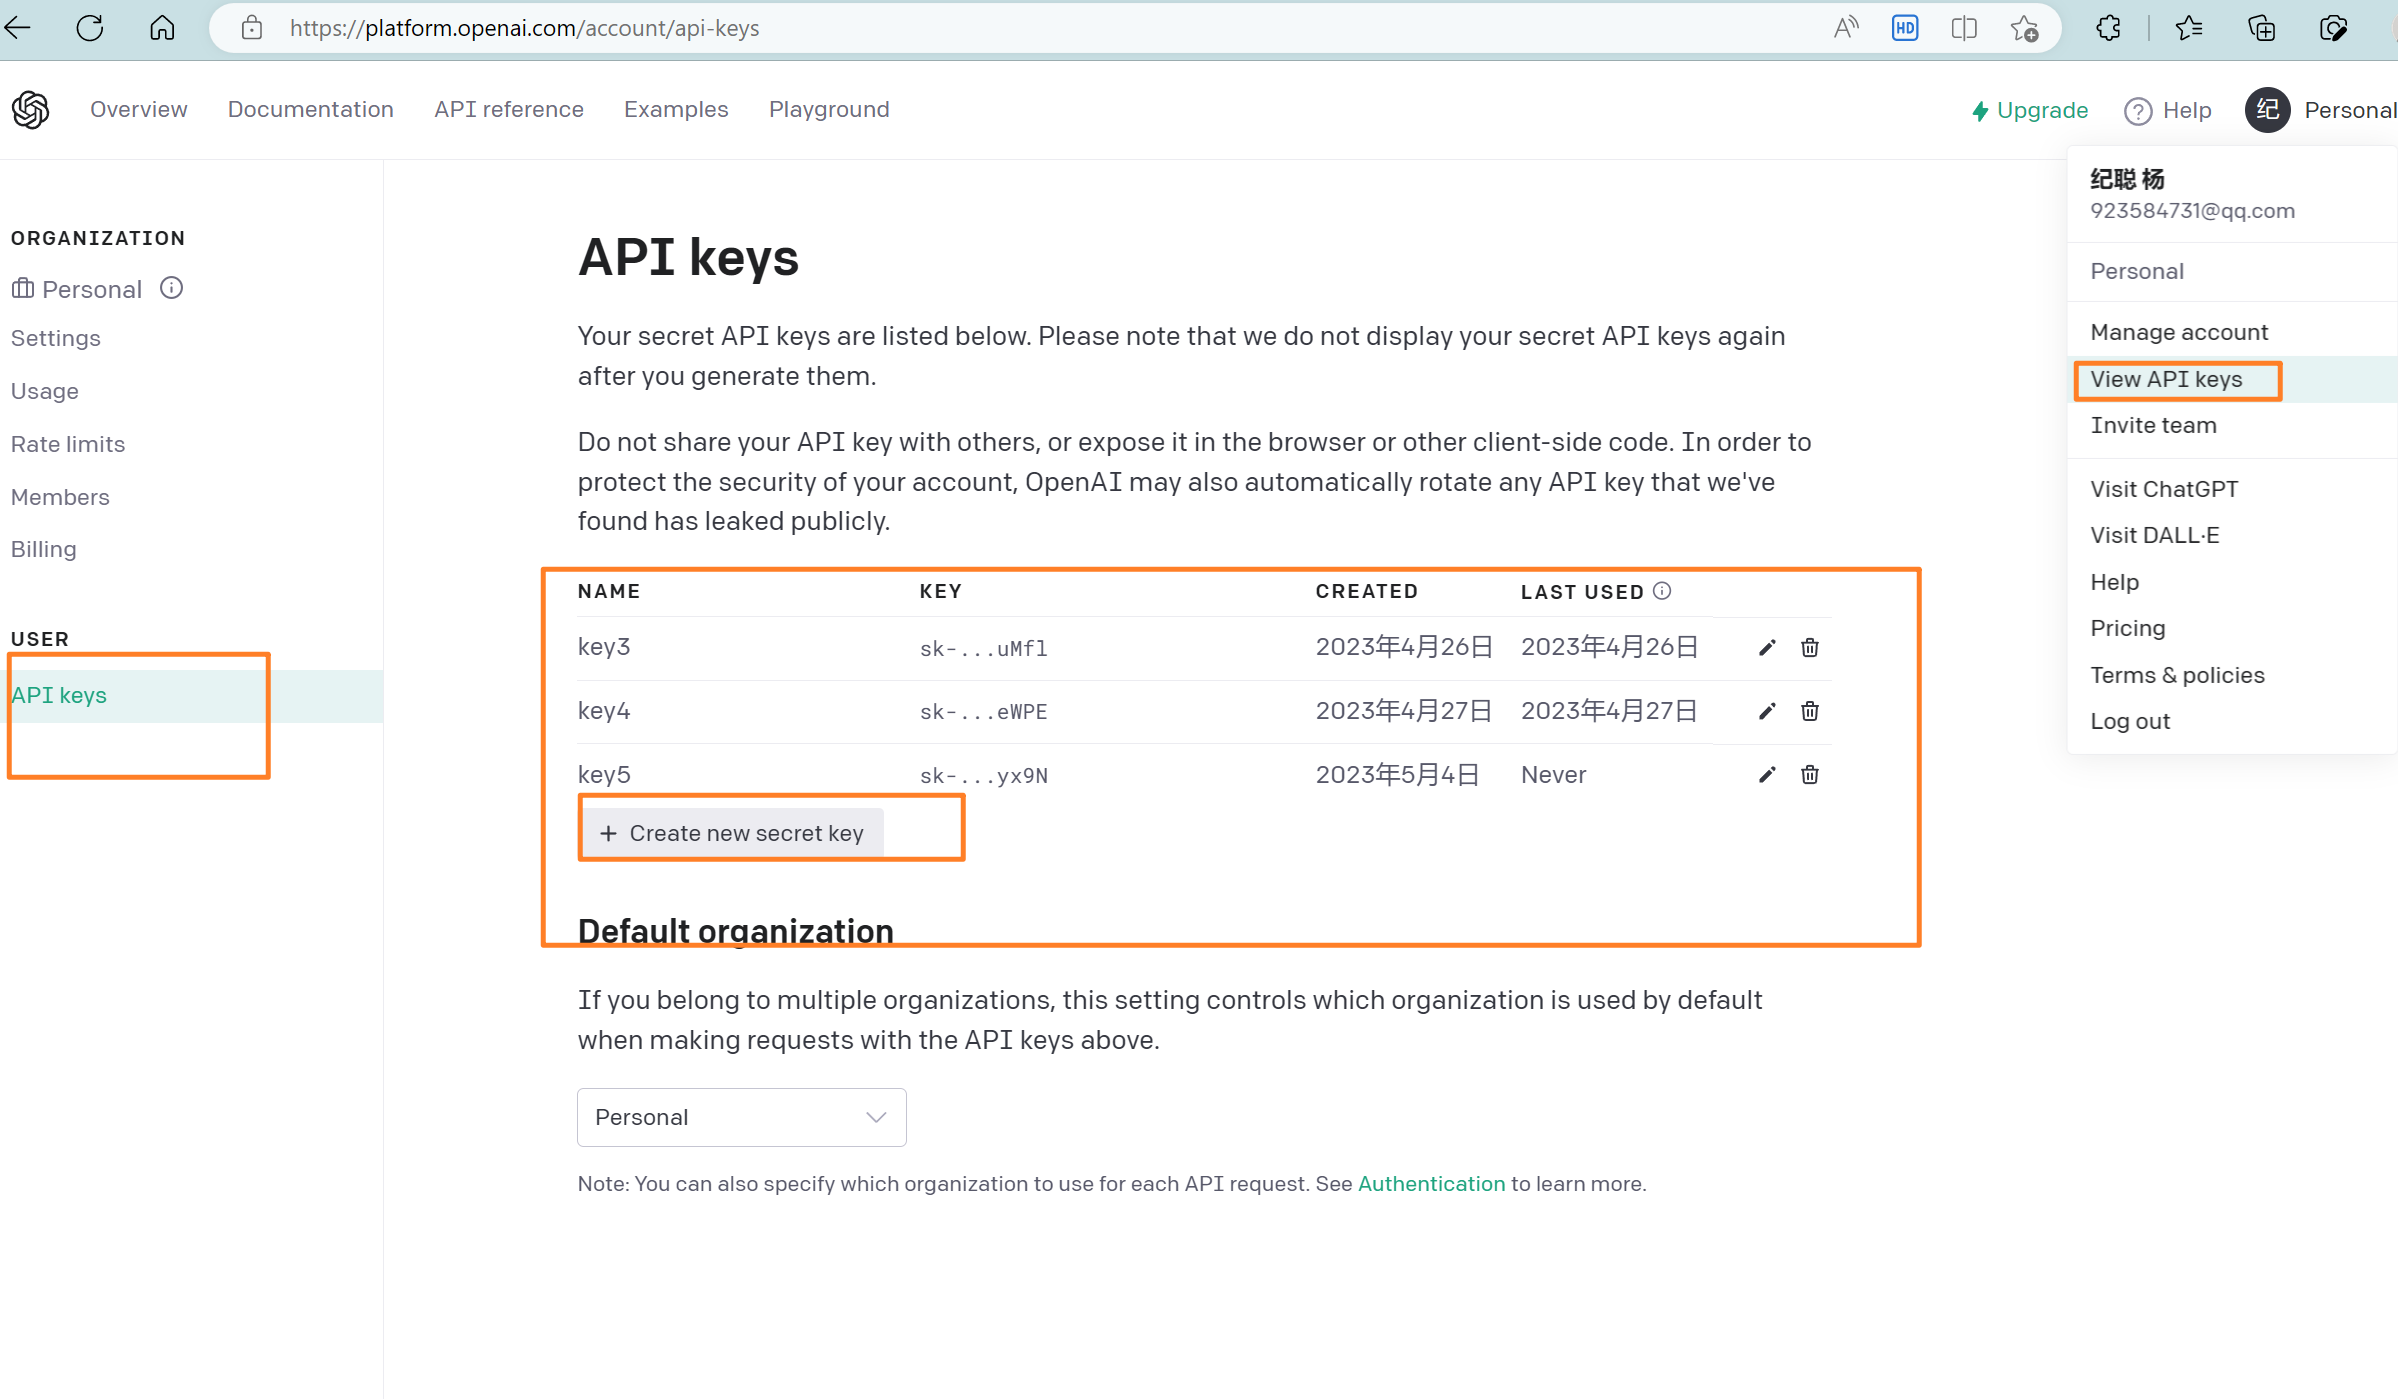Select Manage account from the menu
This screenshot has height=1399, width=2398.
pyautogui.click(x=2178, y=332)
